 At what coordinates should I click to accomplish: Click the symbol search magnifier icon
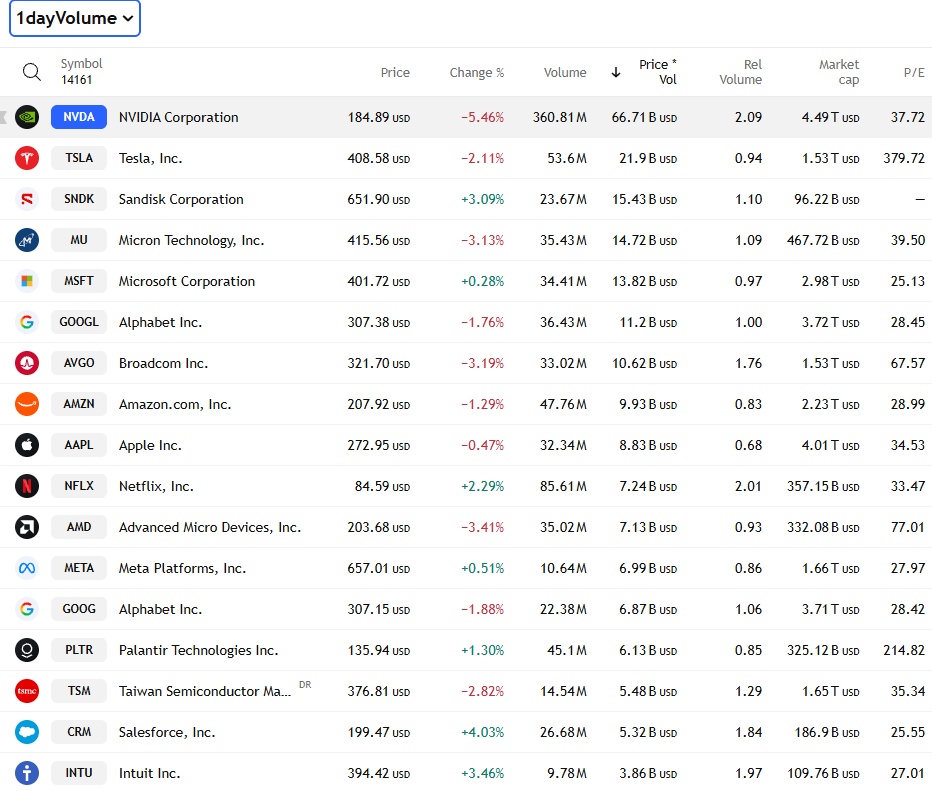coord(32,72)
